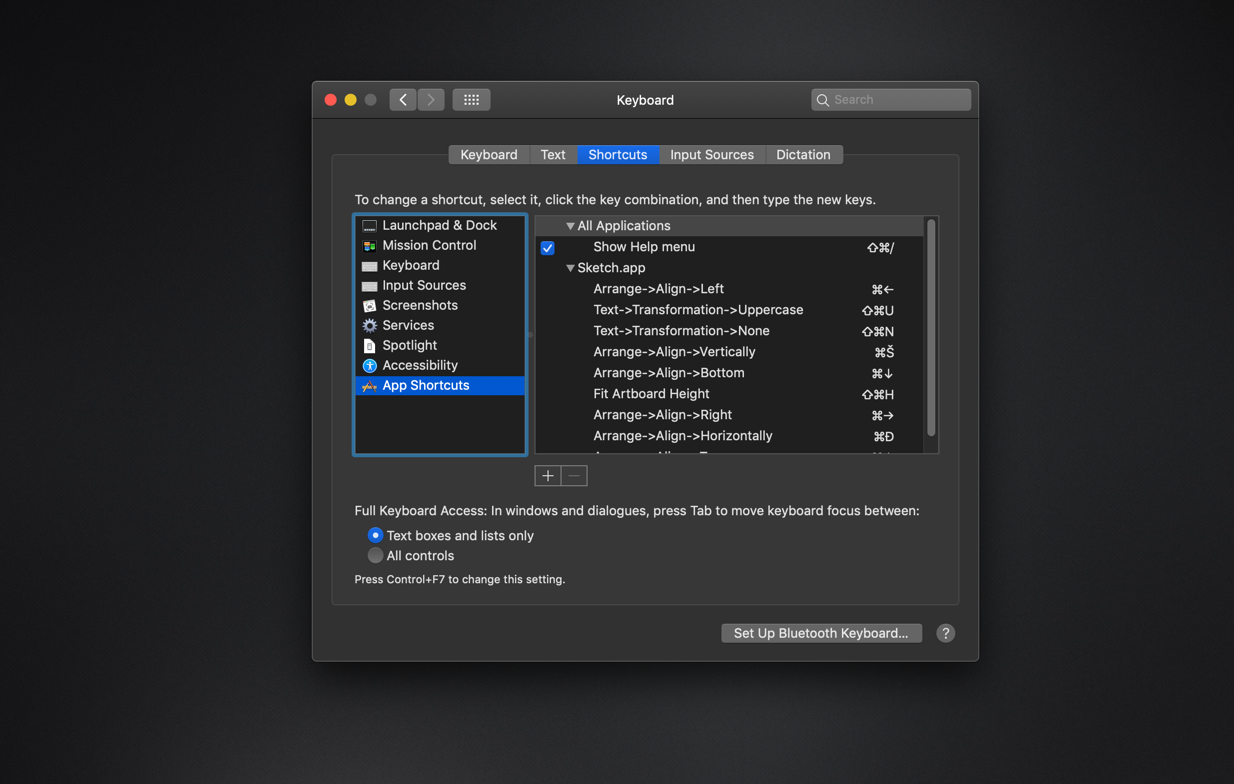
Task: Select the App Shortcuts sidebar item
Action: point(423,385)
